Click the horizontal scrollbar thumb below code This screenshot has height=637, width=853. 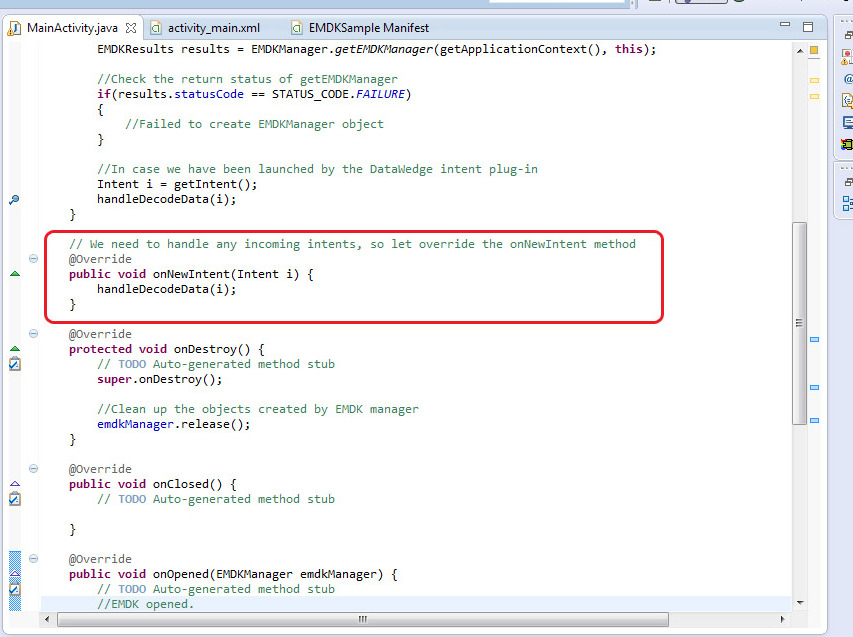tap(362, 619)
